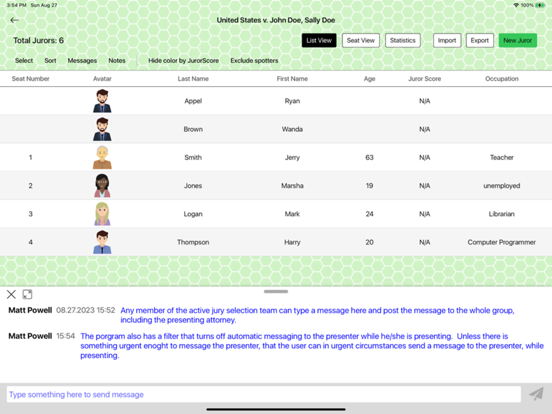Sort by Juror Score column header
Image resolution: width=552 pixels, height=414 pixels.
tap(425, 79)
